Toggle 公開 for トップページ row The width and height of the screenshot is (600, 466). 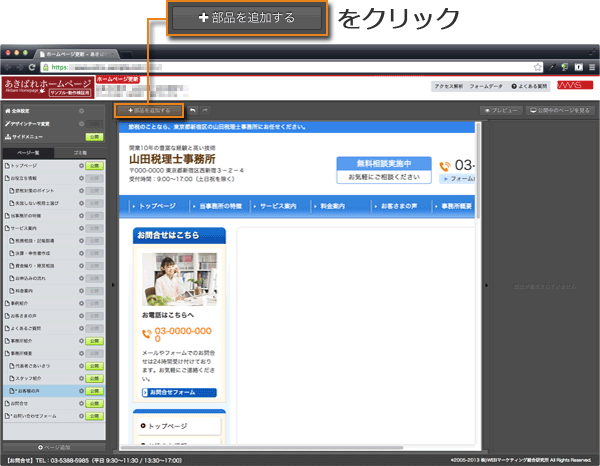point(95,166)
